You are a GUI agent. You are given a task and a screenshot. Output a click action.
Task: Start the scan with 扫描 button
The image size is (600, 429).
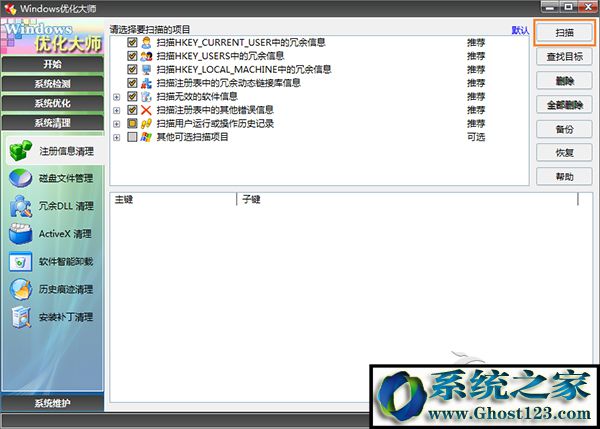click(x=564, y=33)
